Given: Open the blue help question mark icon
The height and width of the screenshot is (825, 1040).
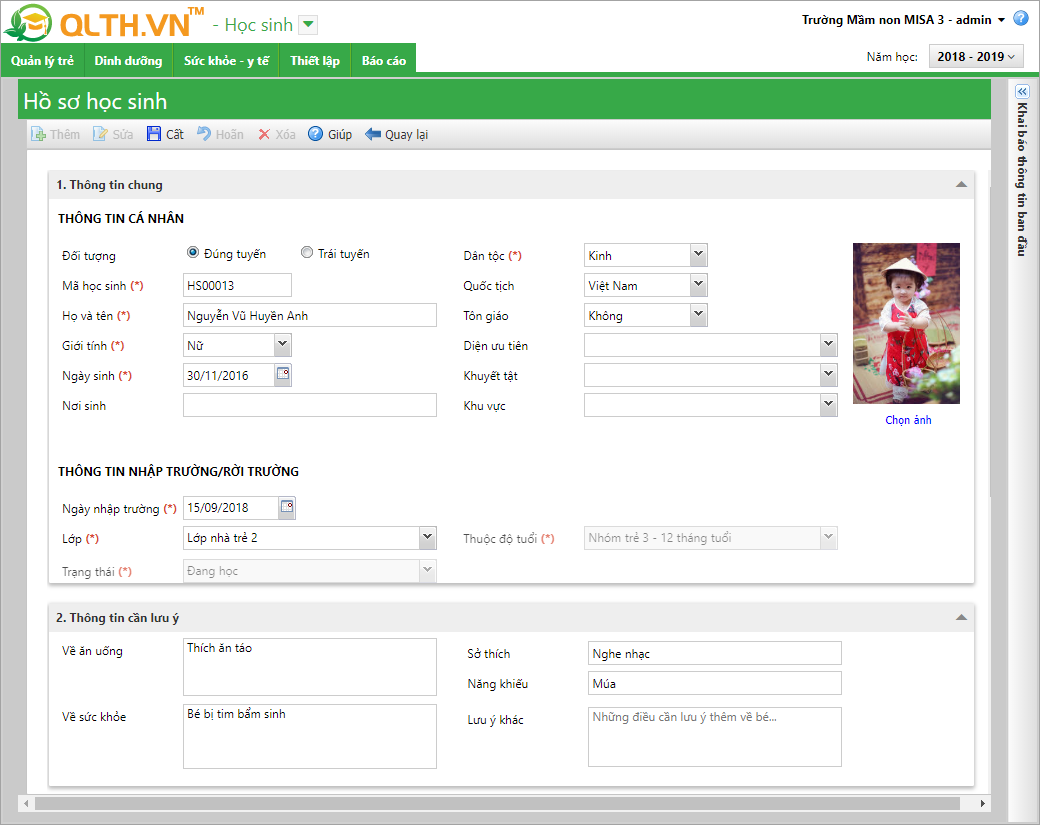Looking at the screenshot, I should click(x=1021, y=19).
